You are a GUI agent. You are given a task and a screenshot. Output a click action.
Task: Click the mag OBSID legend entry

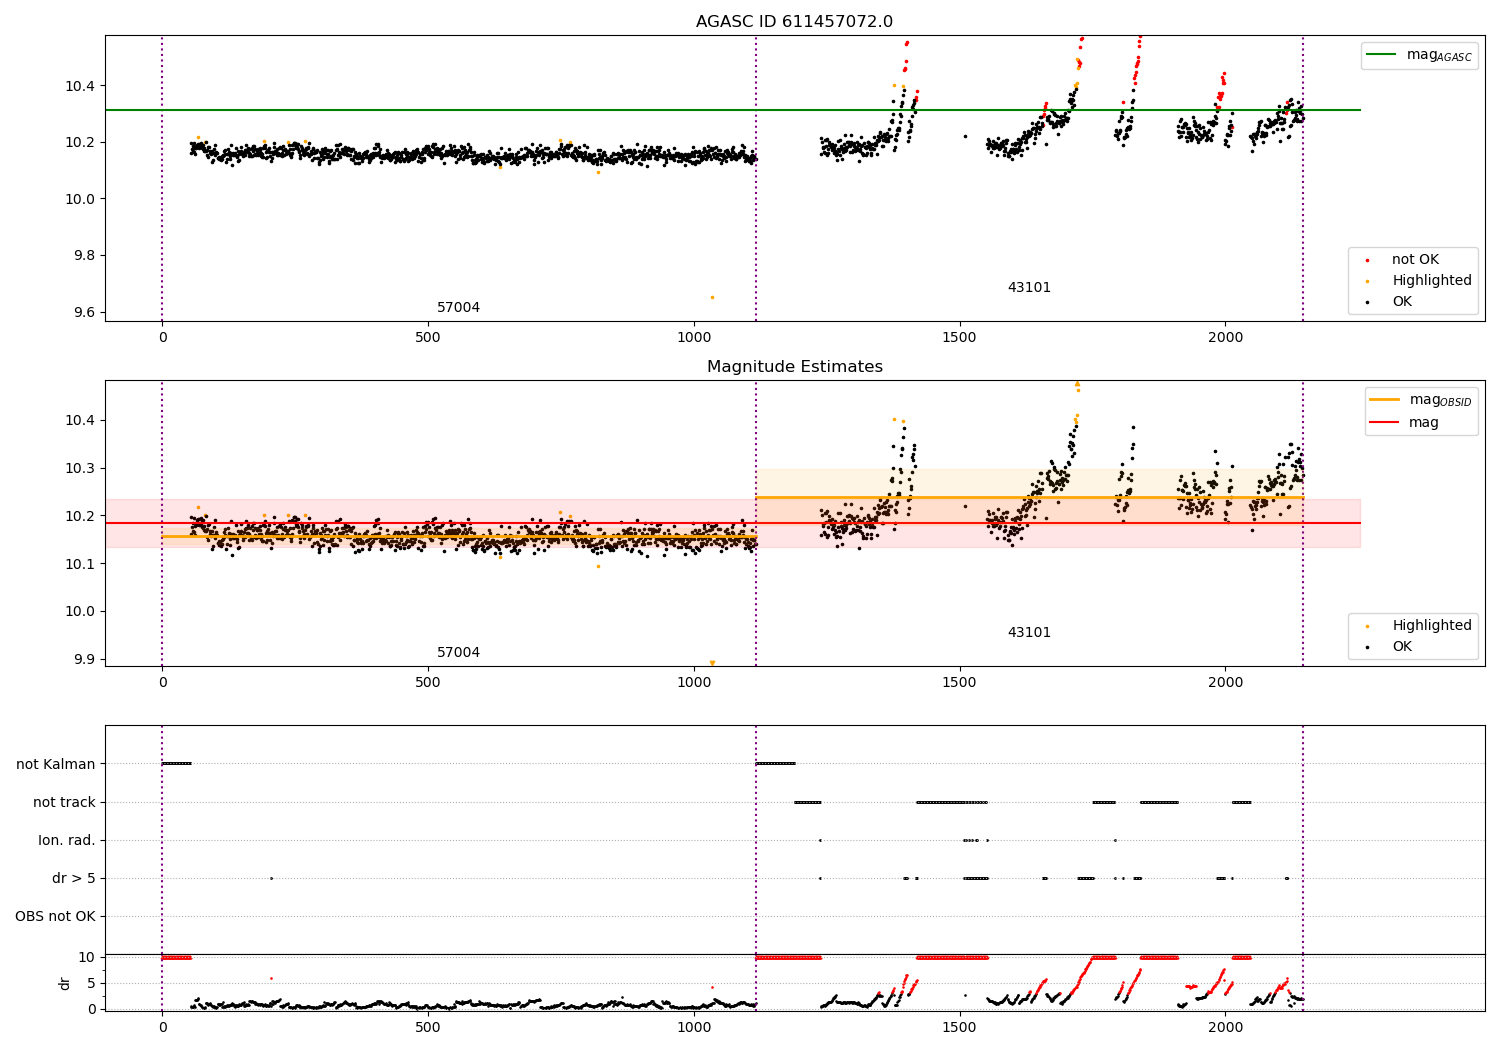pos(1420,400)
